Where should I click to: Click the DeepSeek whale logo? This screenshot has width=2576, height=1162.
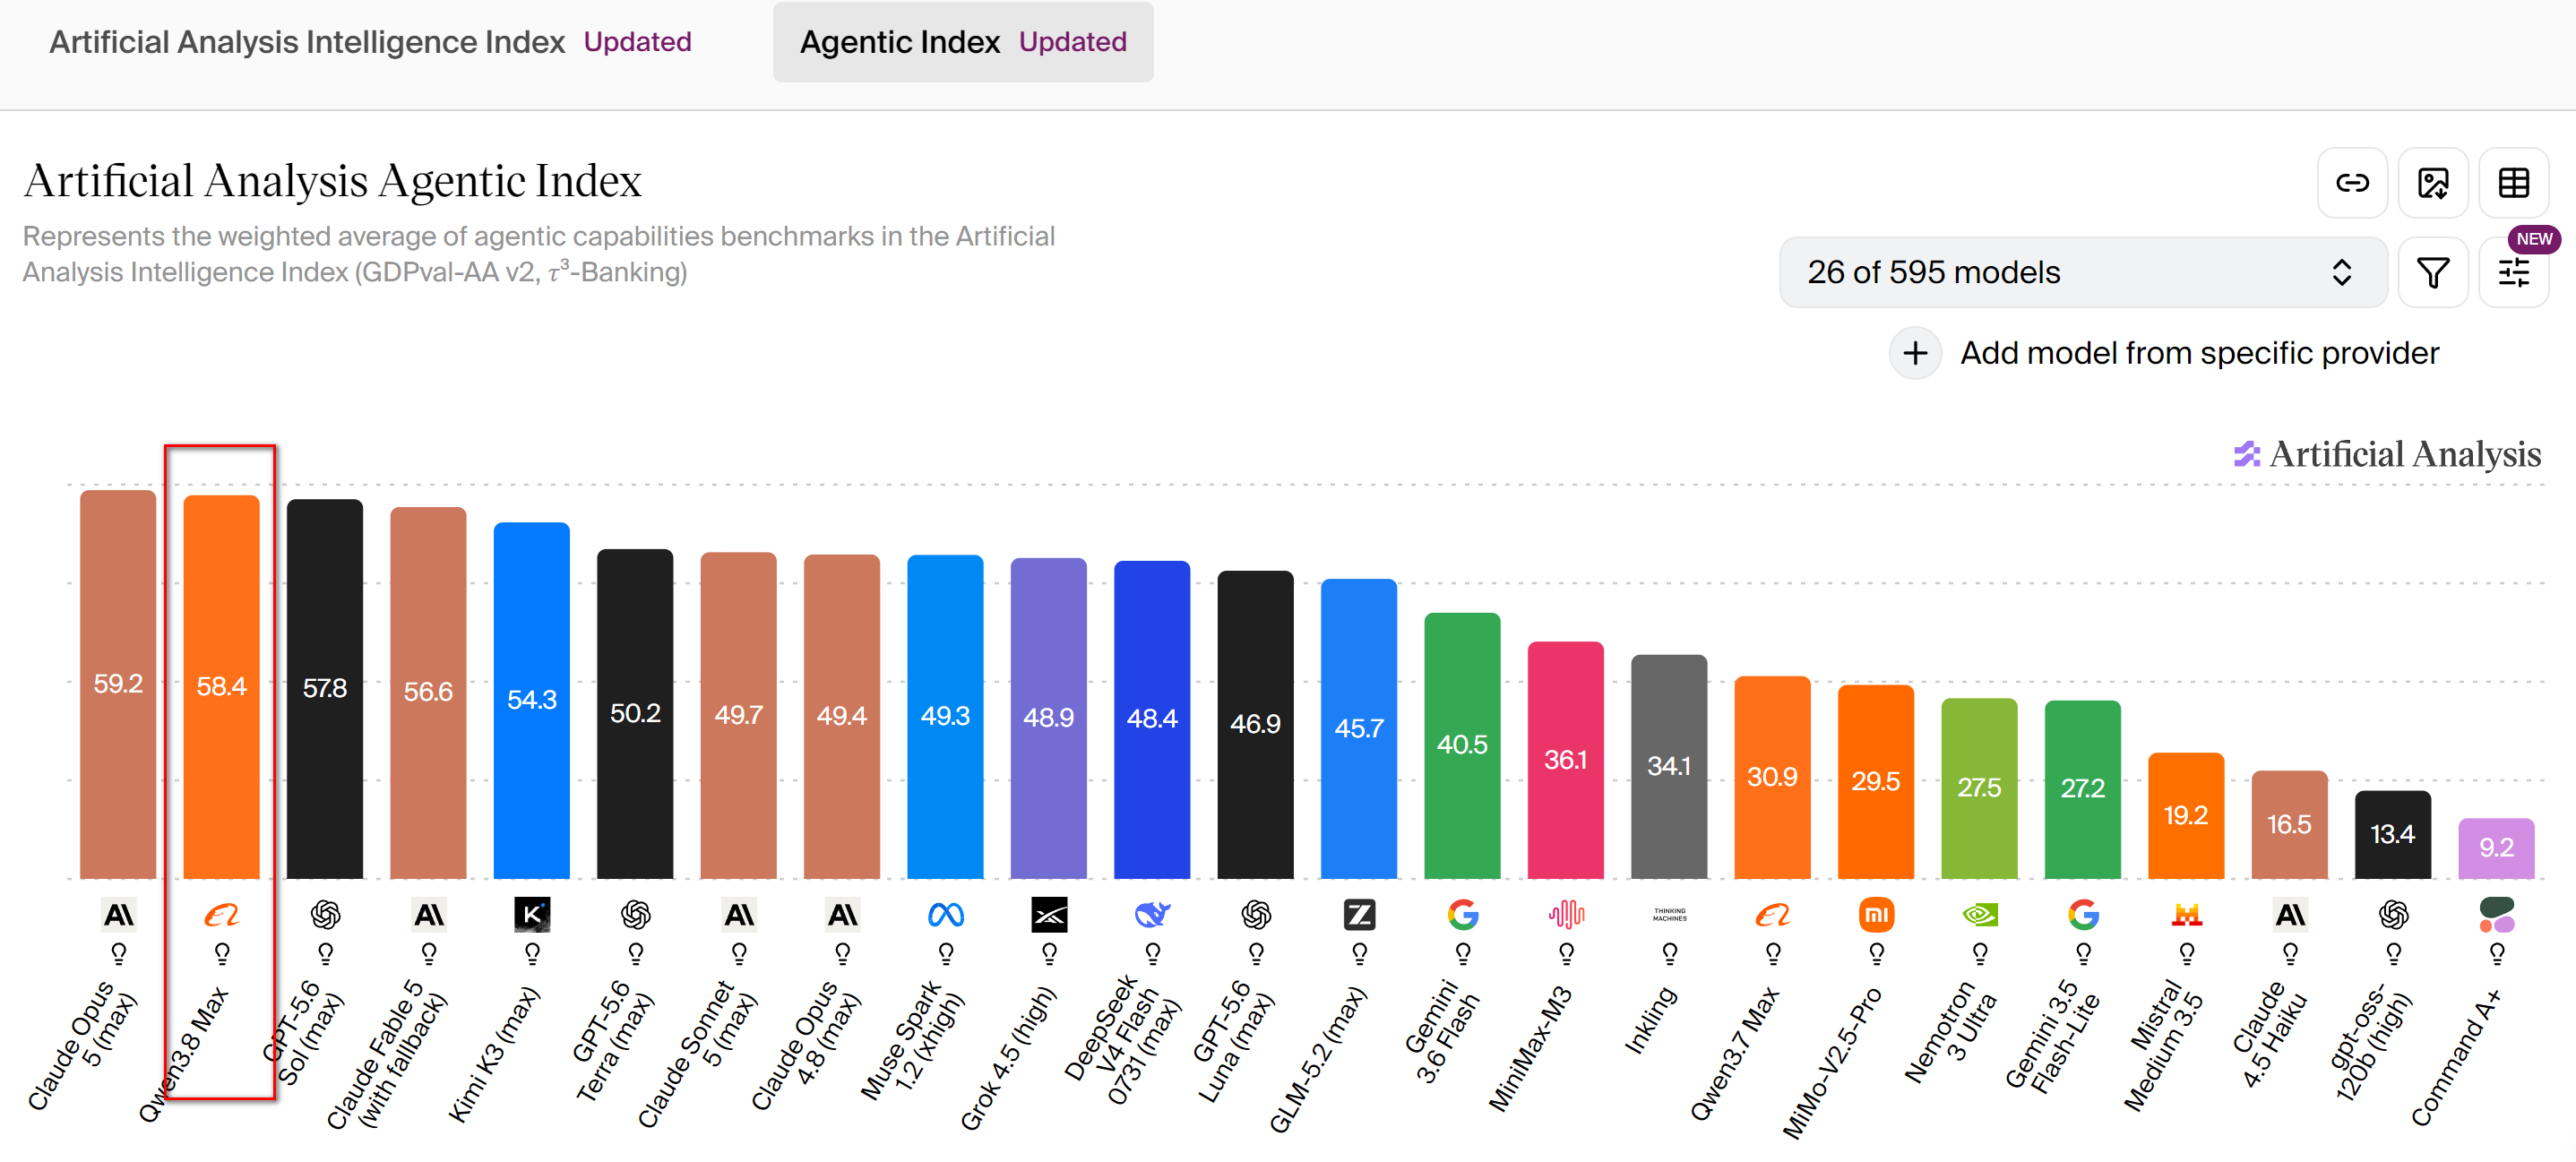pos(1152,914)
